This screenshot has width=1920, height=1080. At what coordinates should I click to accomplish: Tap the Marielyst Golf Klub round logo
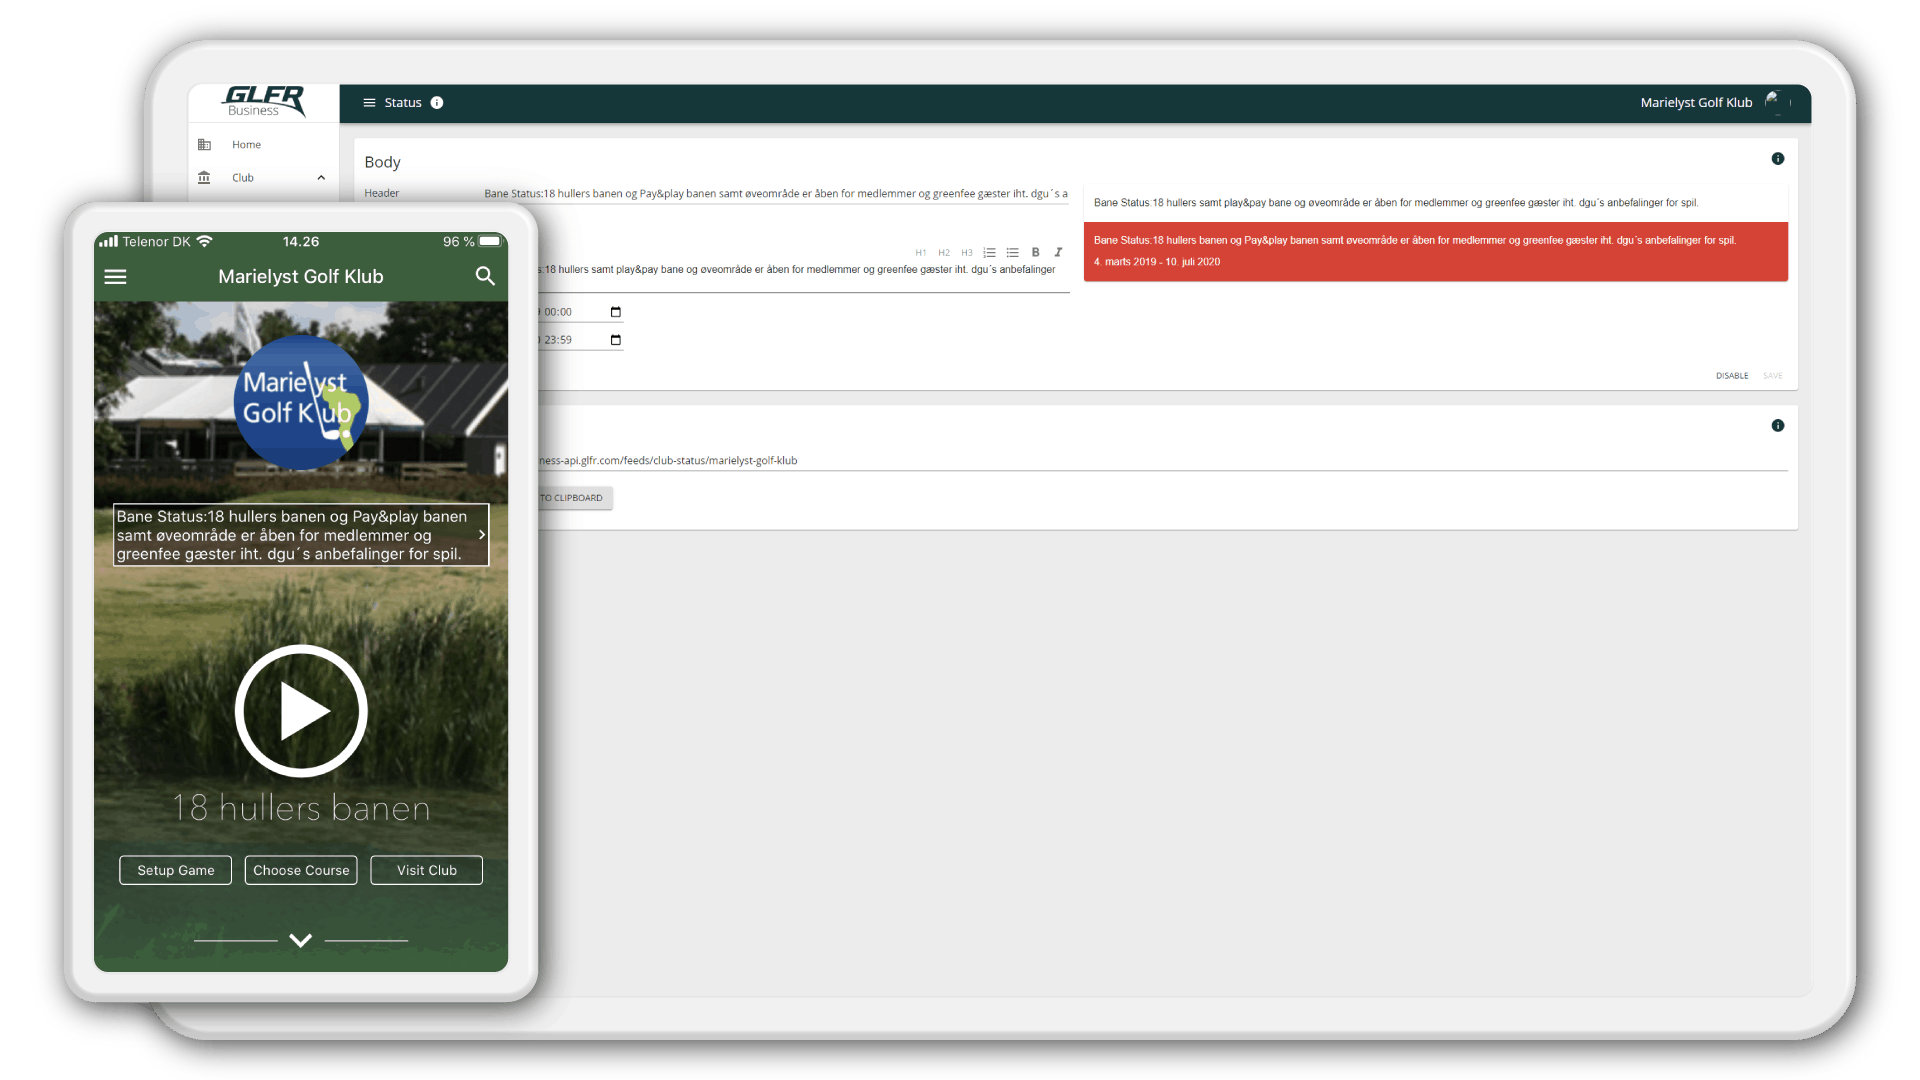pos(301,403)
